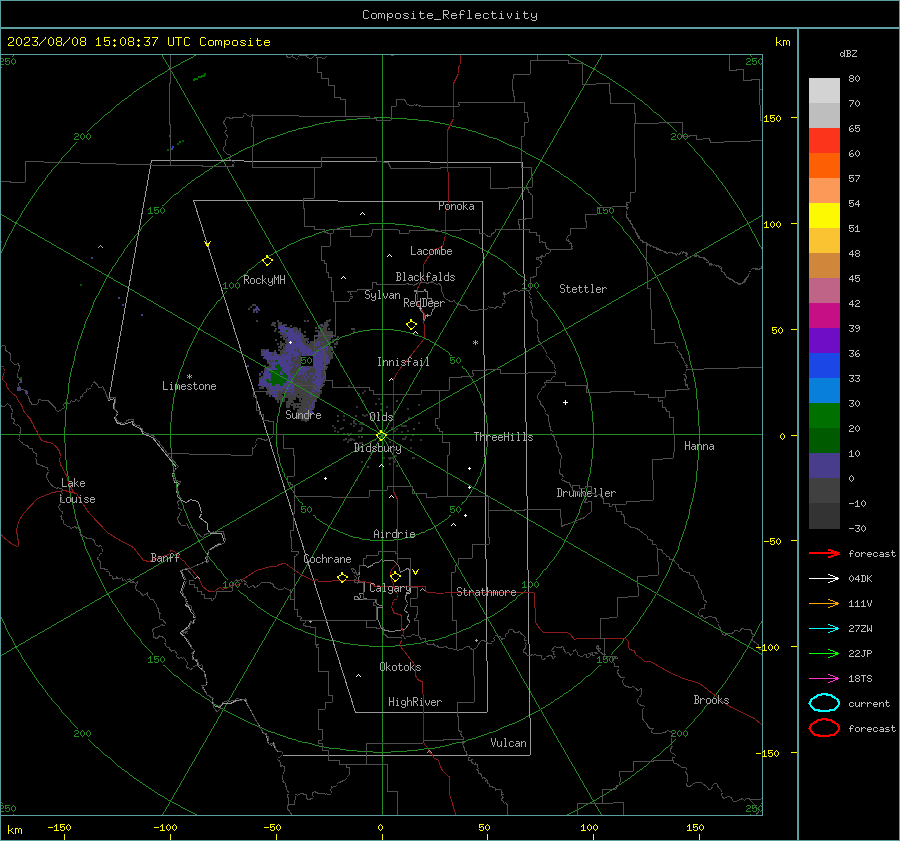The width and height of the screenshot is (900, 841).
Task: Click the Composite_Reflectivity title
Action: tap(449, 15)
